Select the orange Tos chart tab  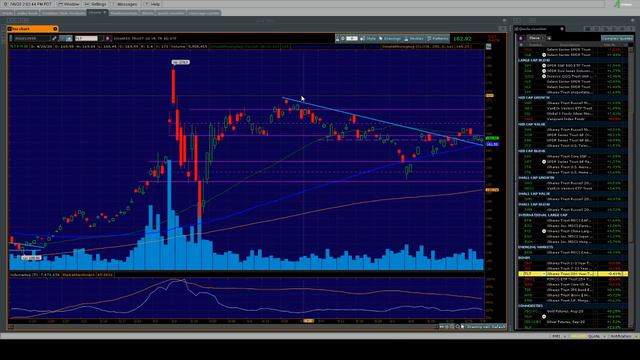point(32,29)
